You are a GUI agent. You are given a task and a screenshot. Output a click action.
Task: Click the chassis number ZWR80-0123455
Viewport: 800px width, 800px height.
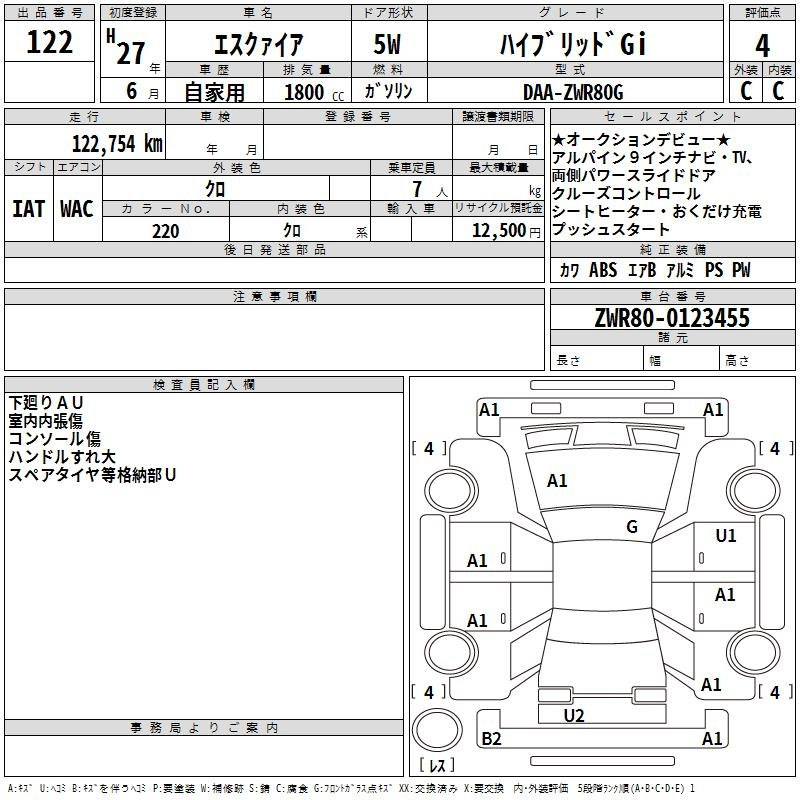pos(672,319)
